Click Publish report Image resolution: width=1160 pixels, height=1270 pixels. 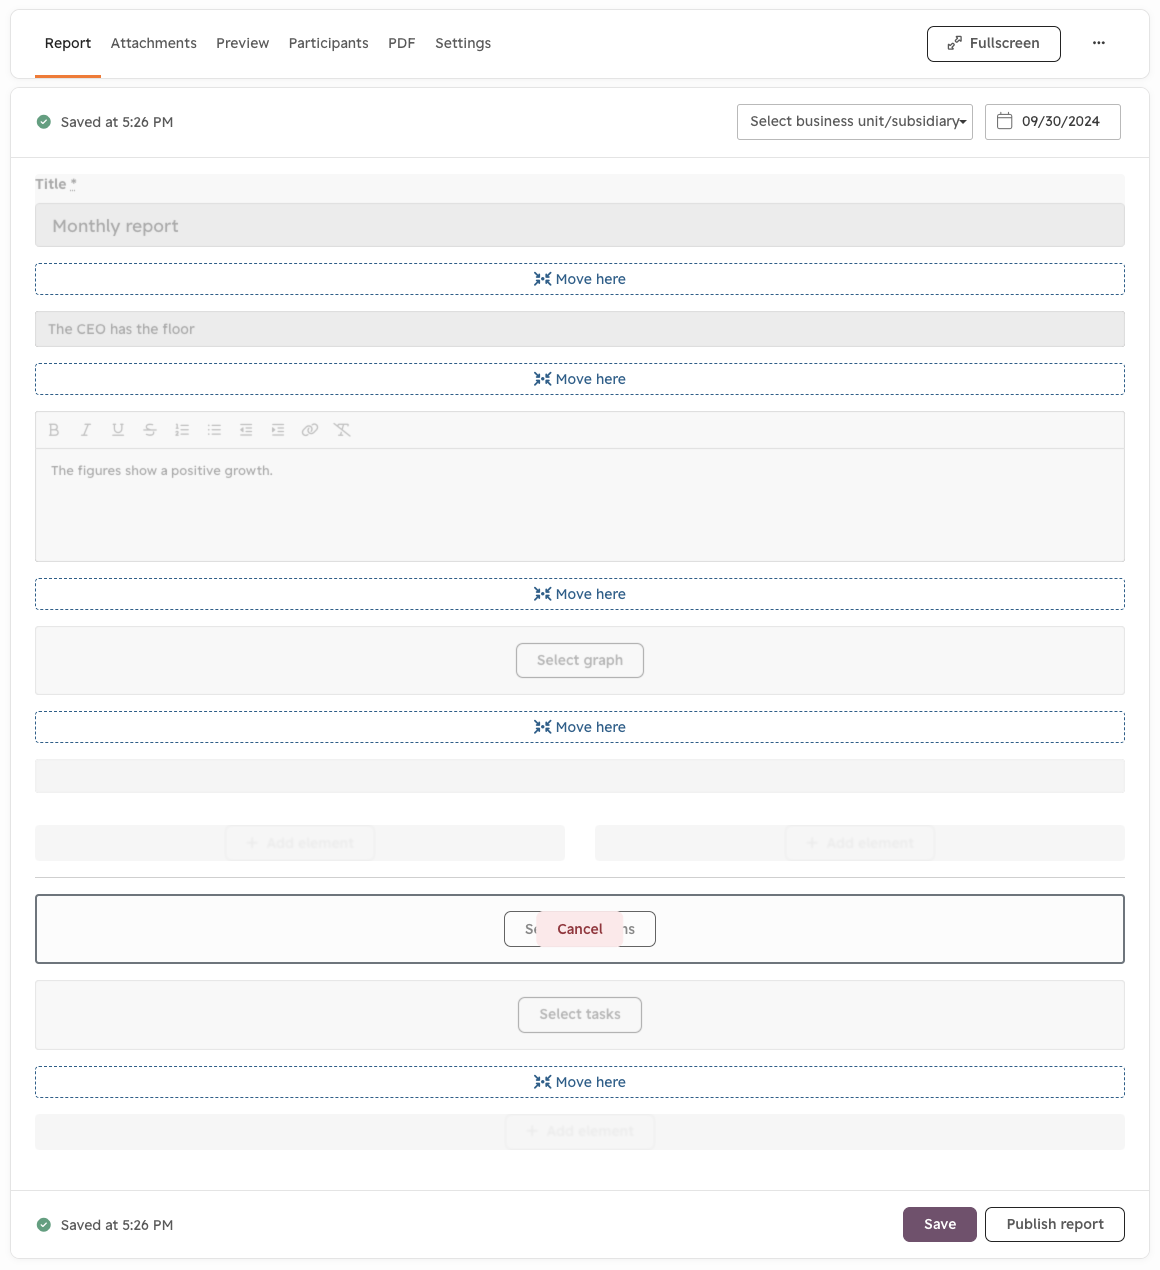coord(1055,1225)
